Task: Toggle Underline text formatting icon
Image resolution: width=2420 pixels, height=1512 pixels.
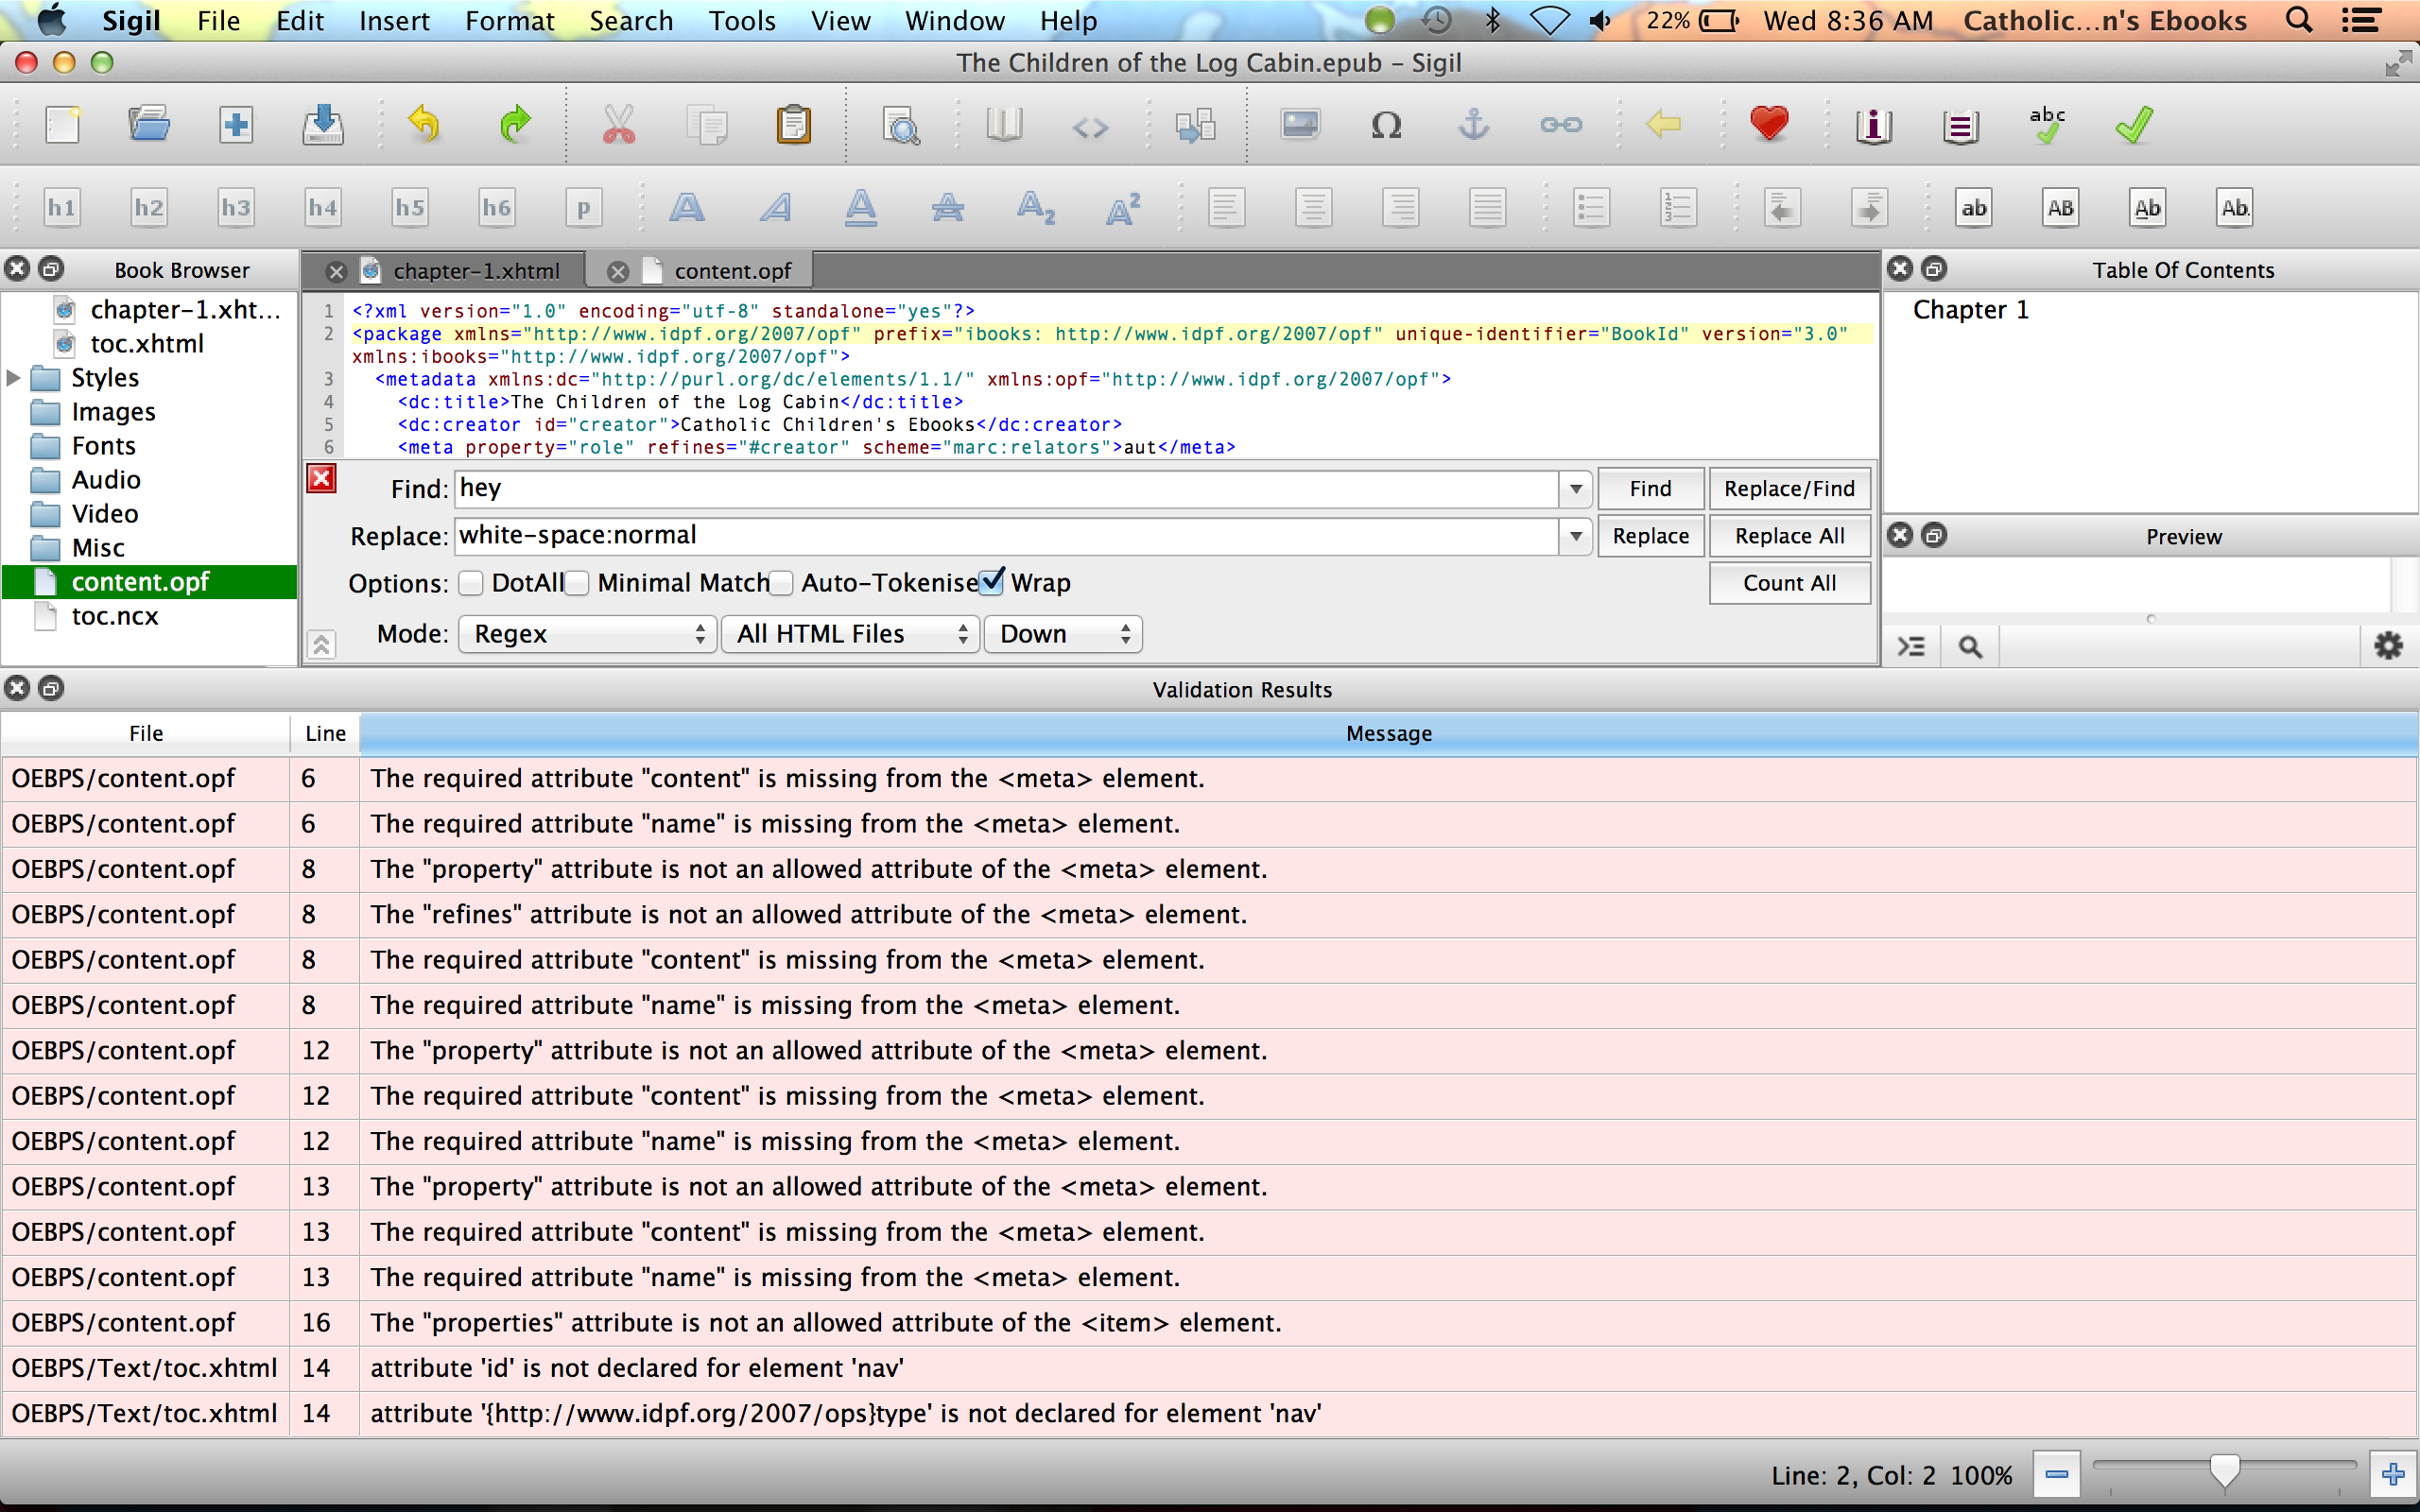Action: [861, 208]
